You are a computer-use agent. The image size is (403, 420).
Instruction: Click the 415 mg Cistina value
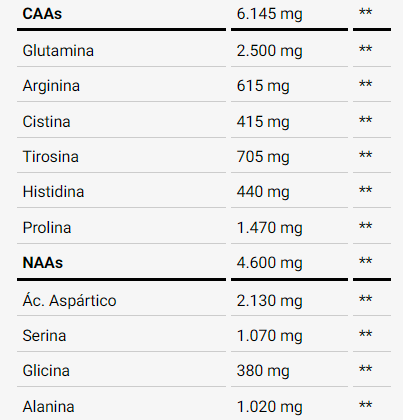point(263,122)
